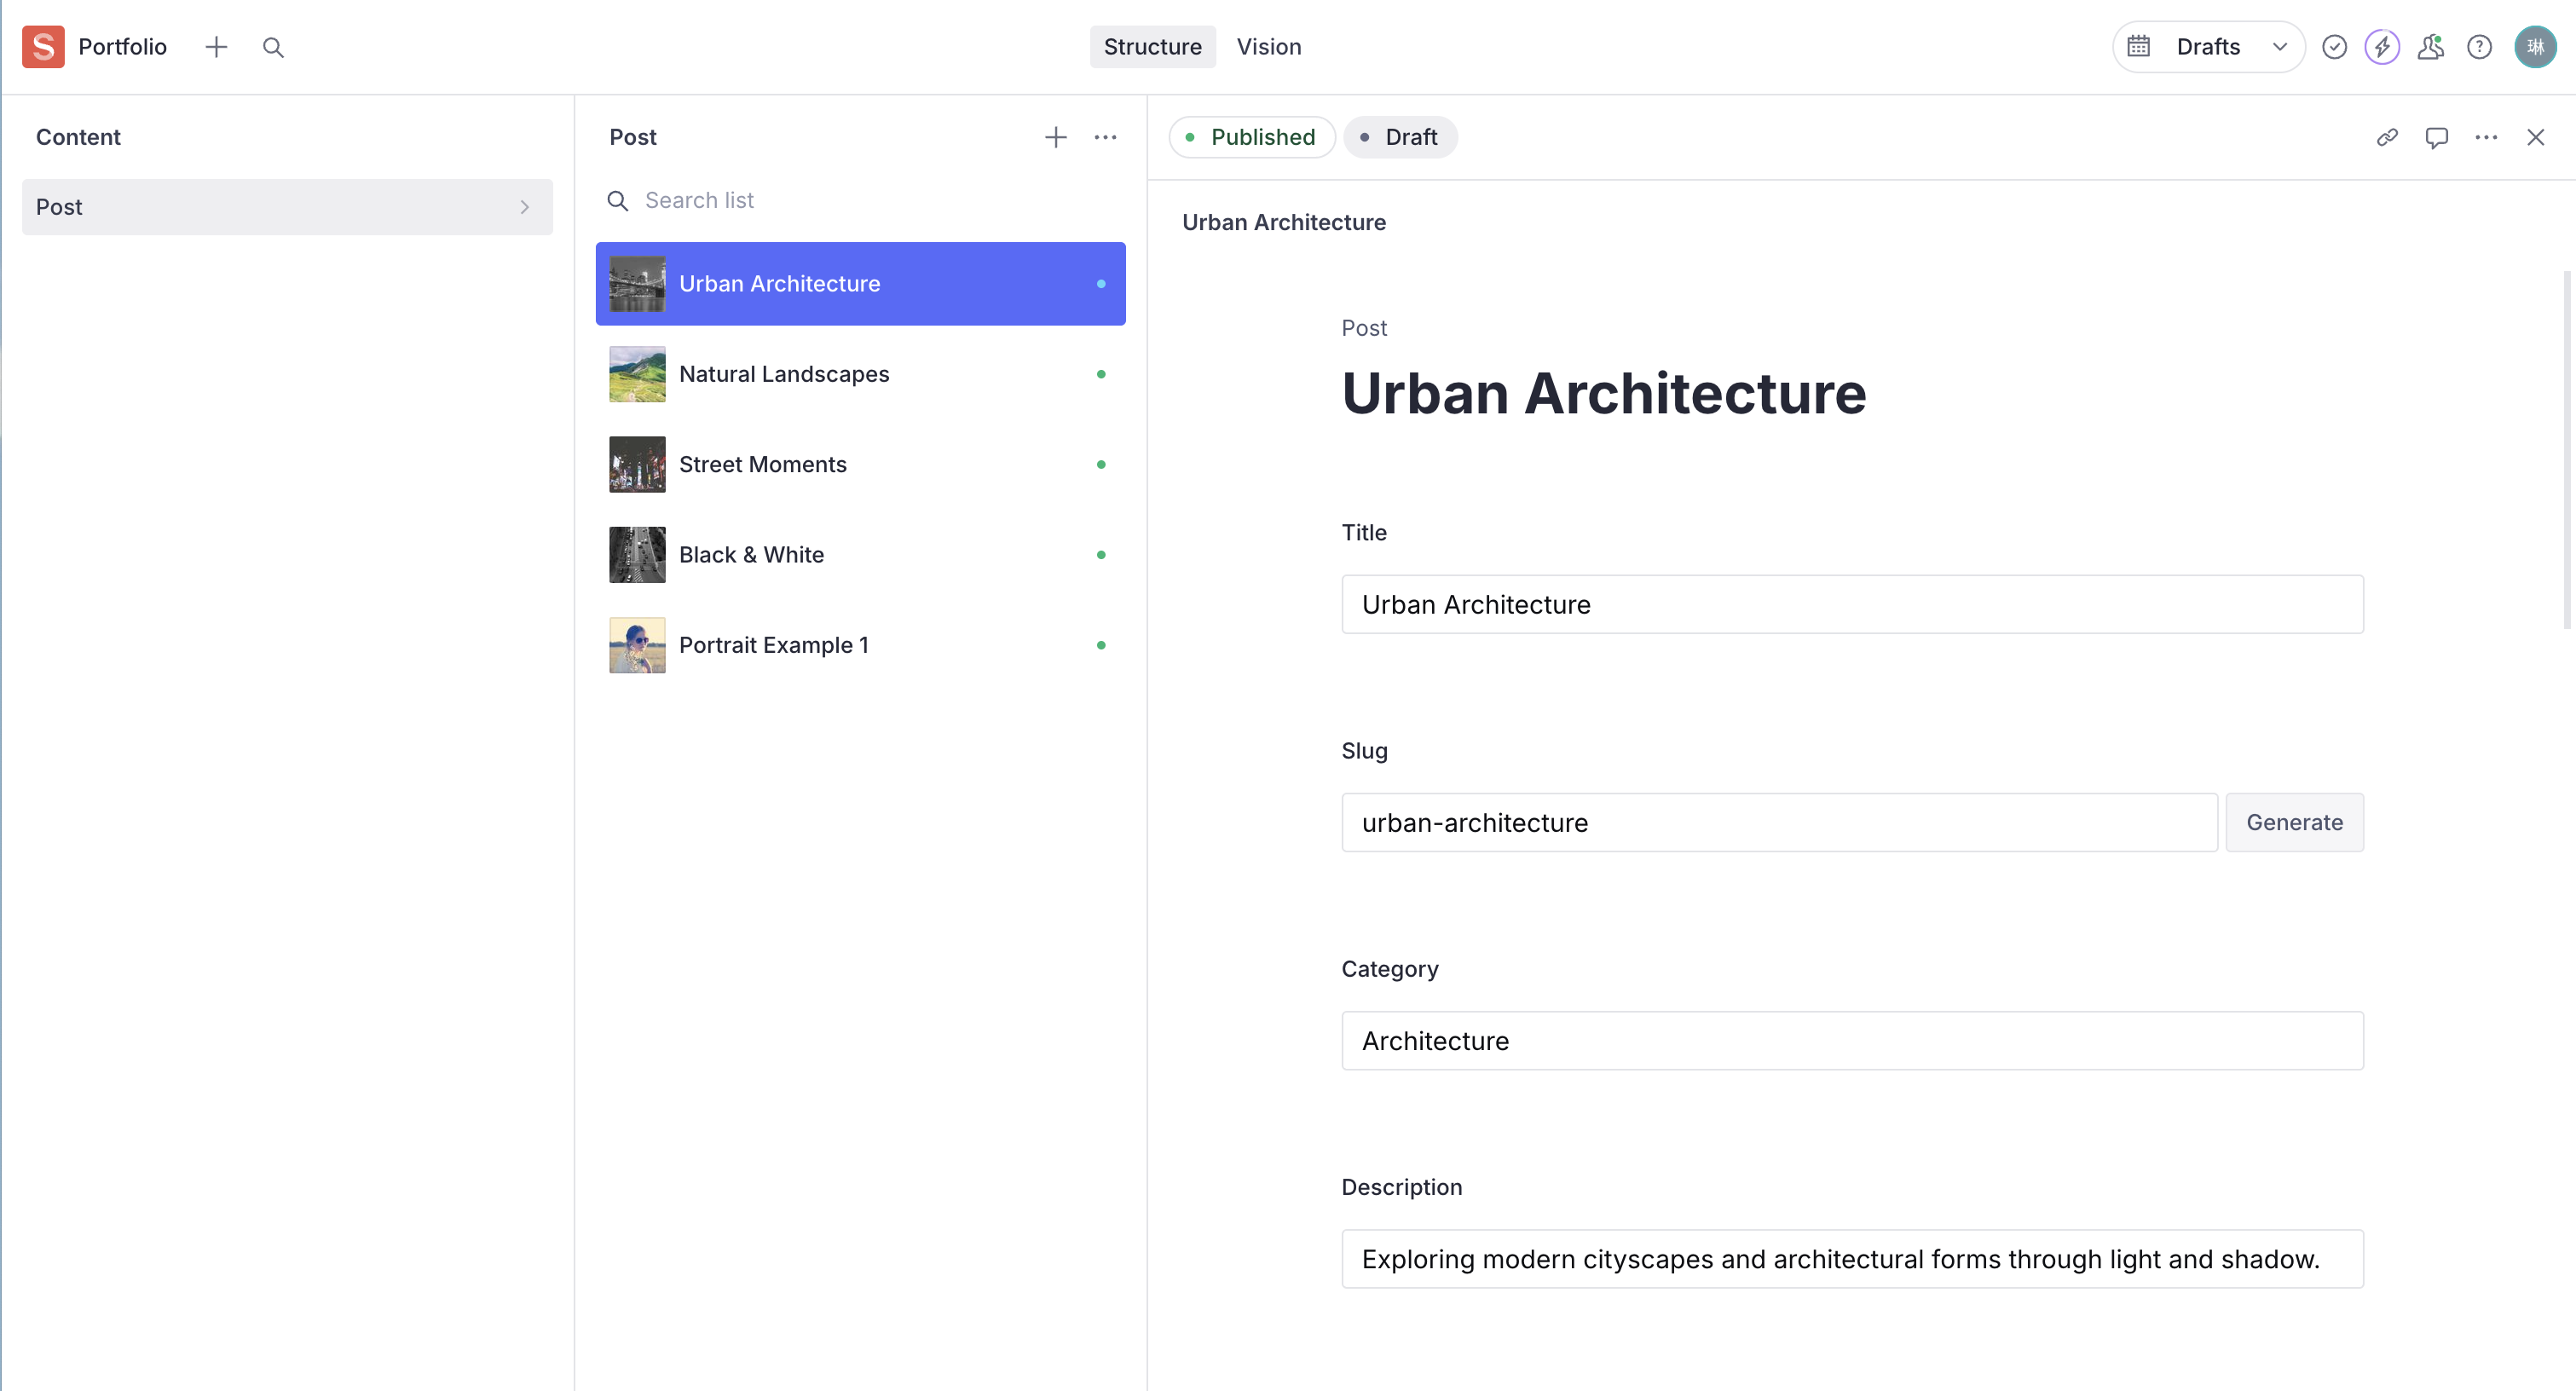
Task: Switch to the Published version chip
Action: click(x=1251, y=138)
